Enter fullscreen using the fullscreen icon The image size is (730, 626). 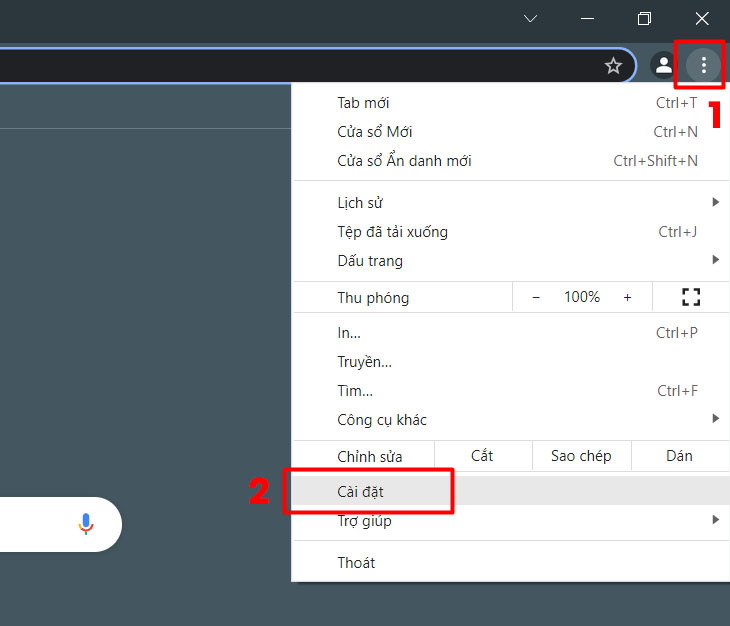(690, 297)
